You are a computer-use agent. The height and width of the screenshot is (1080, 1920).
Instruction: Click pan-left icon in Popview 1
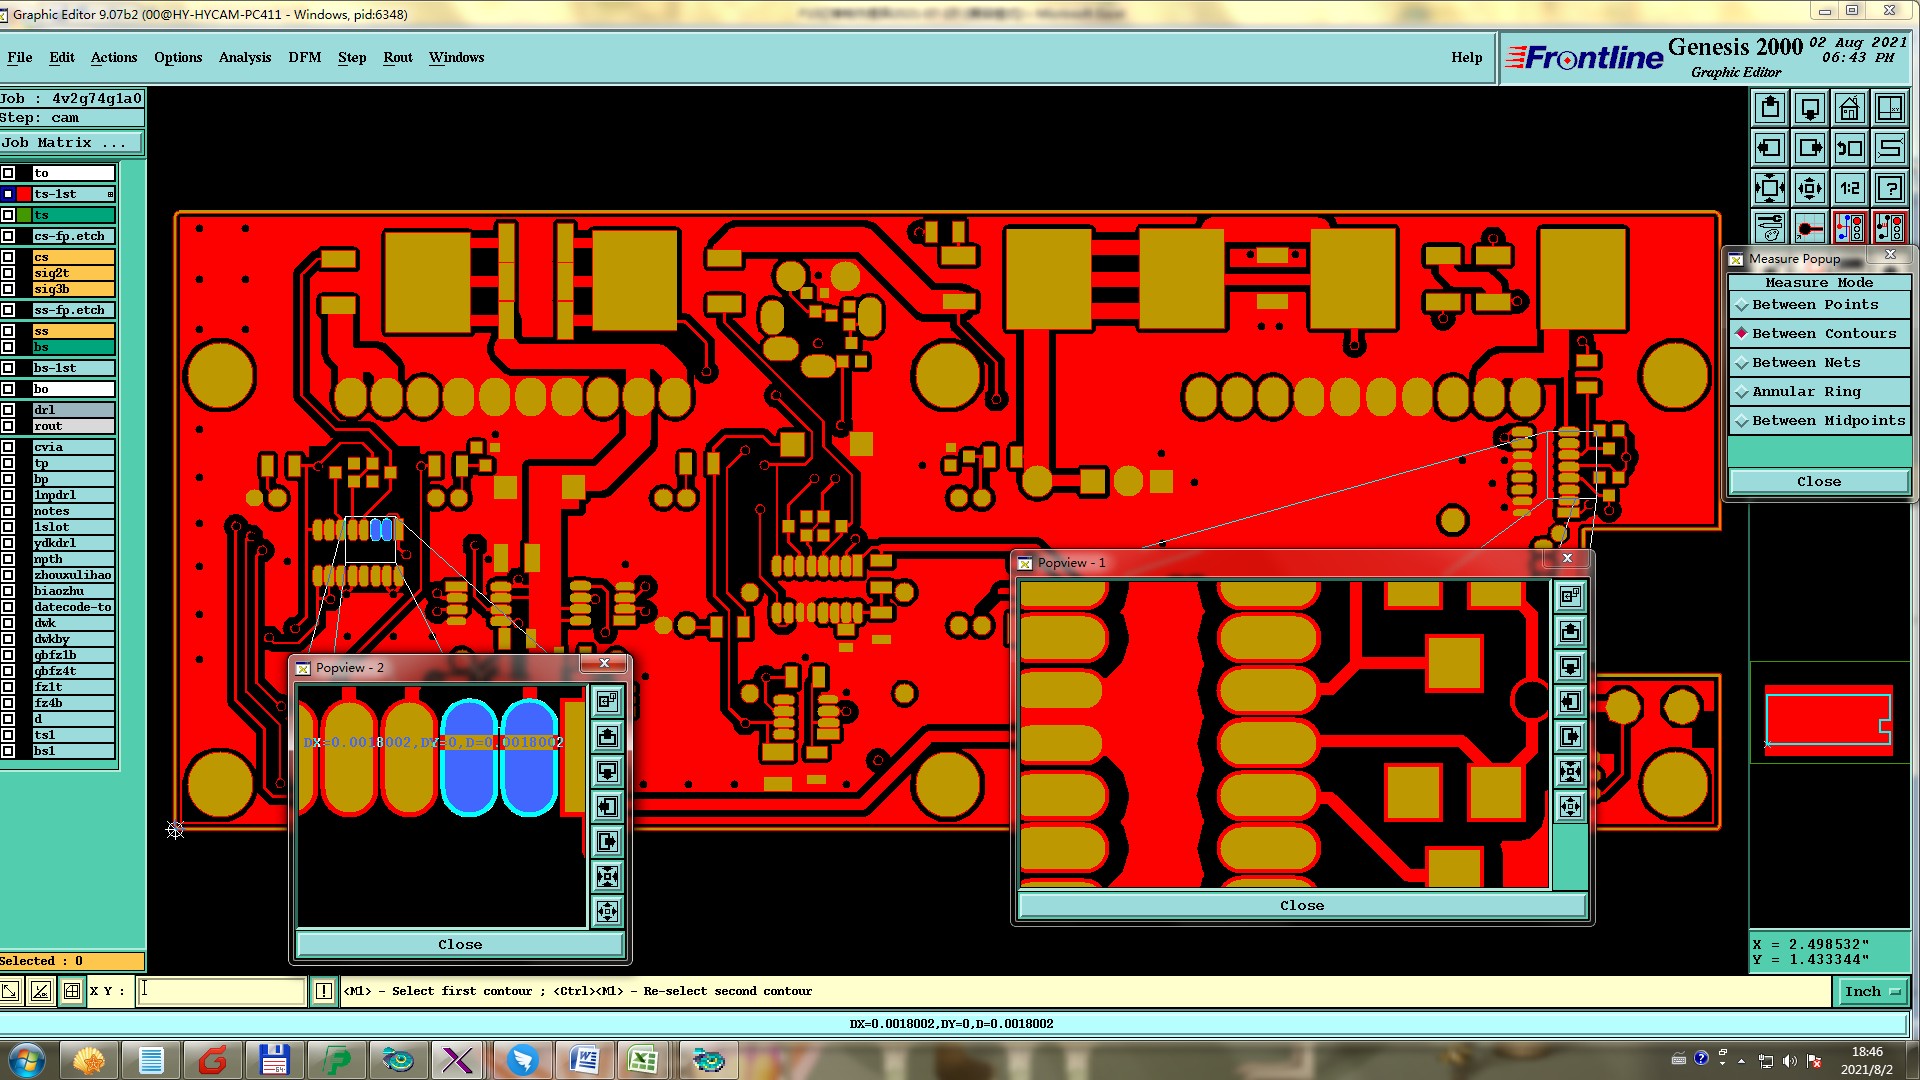click(1570, 702)
